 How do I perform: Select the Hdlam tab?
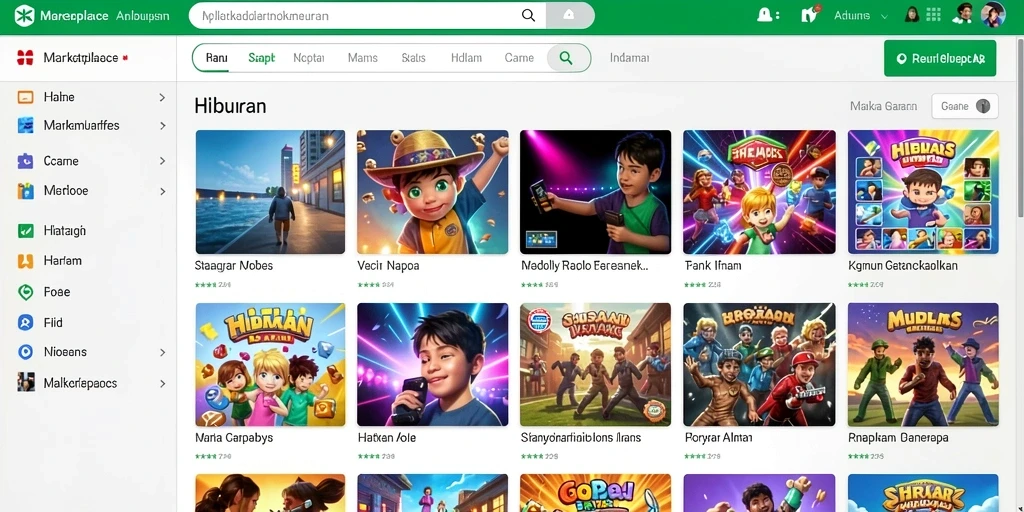466,58
